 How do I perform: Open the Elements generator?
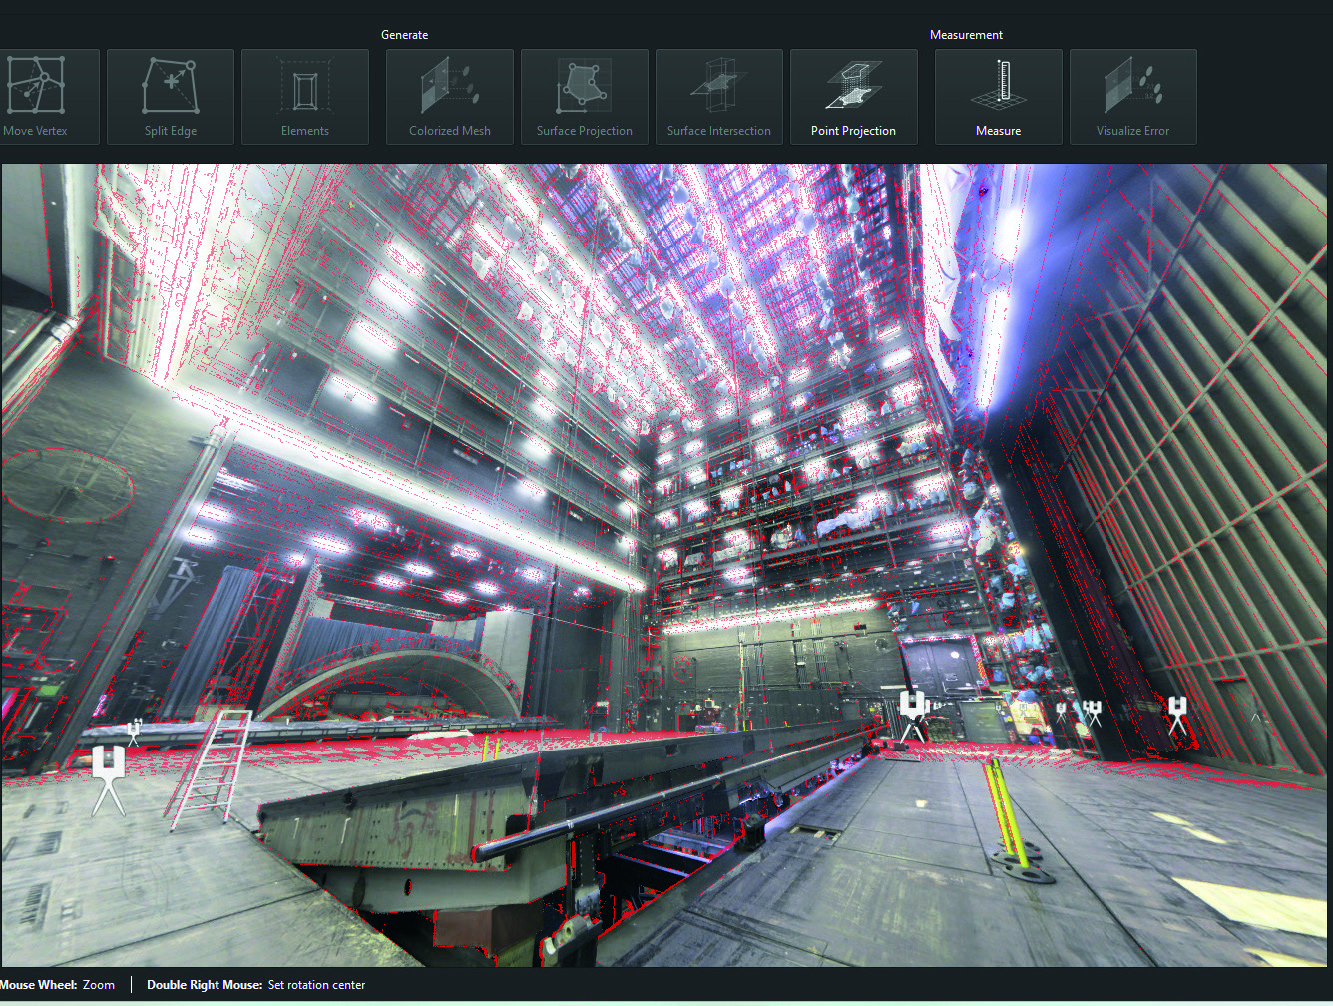coord(304,97)
